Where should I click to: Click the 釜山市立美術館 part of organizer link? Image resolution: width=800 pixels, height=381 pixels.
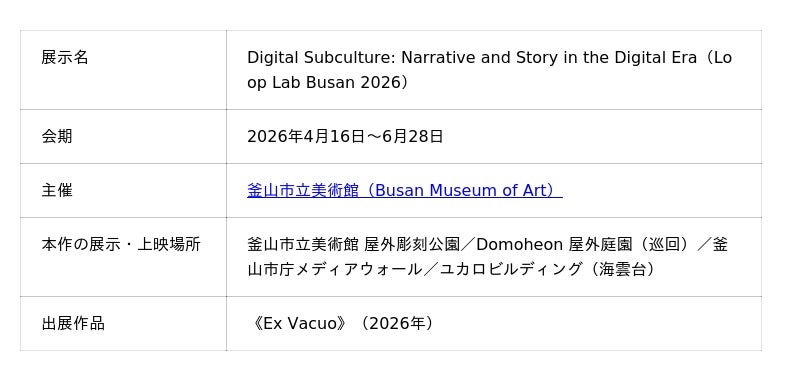[303, 190]
